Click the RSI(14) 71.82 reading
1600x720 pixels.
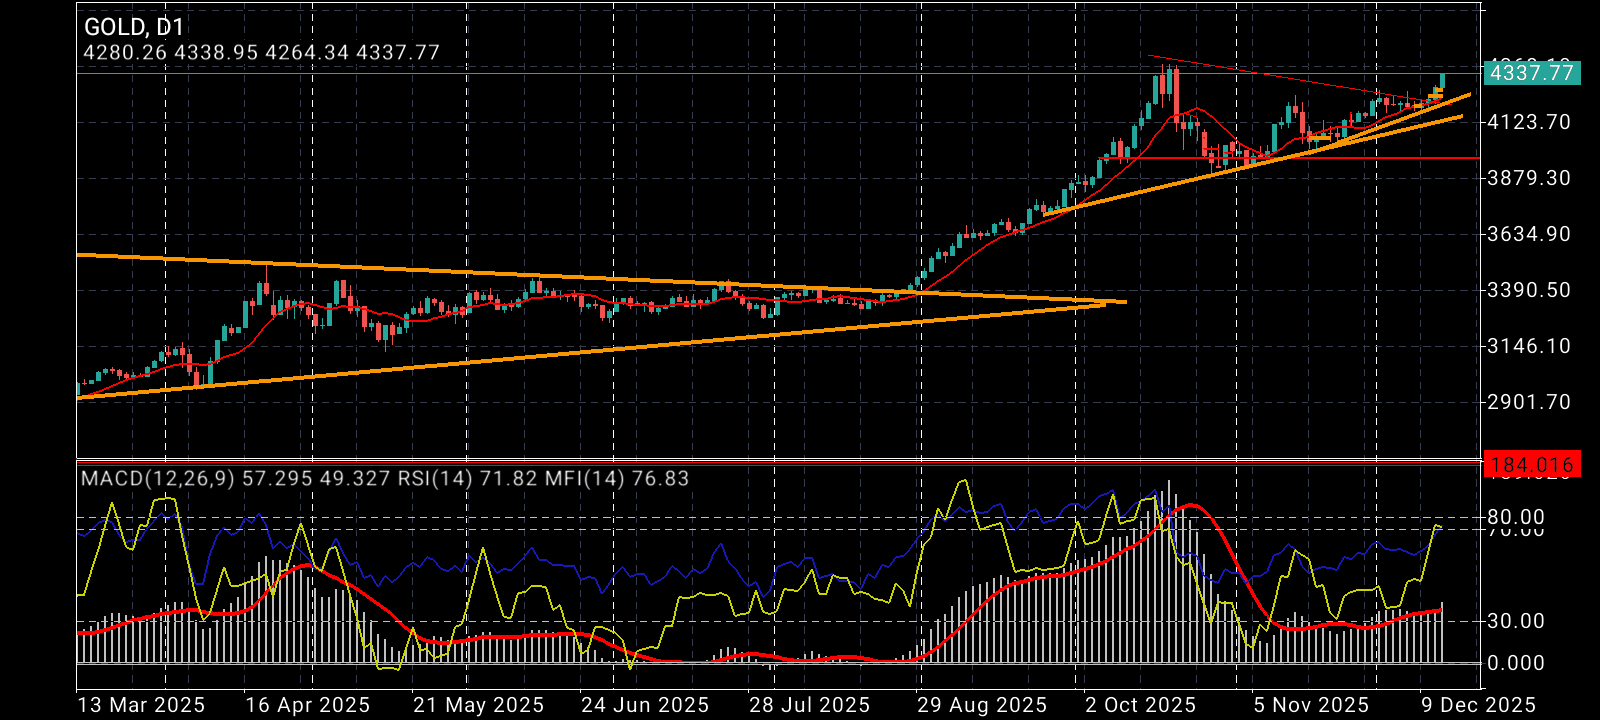(466, 478)
